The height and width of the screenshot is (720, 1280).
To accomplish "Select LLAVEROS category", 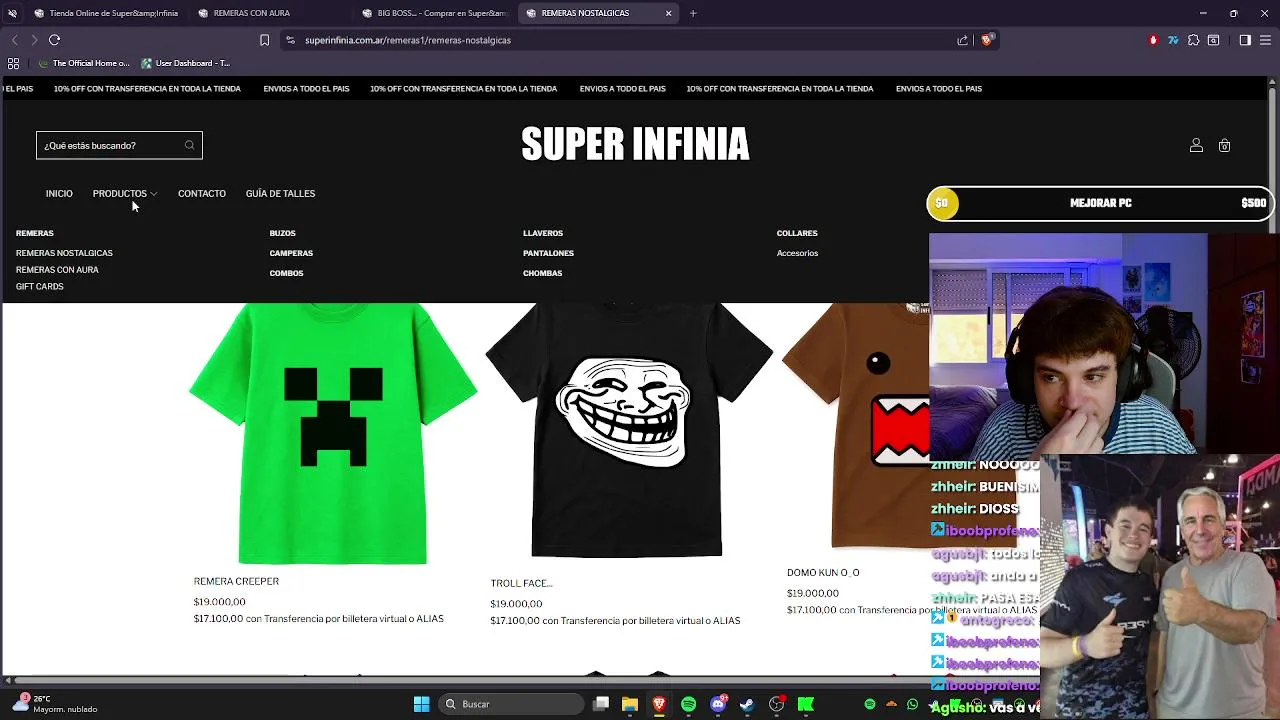I will pos(543,233).
